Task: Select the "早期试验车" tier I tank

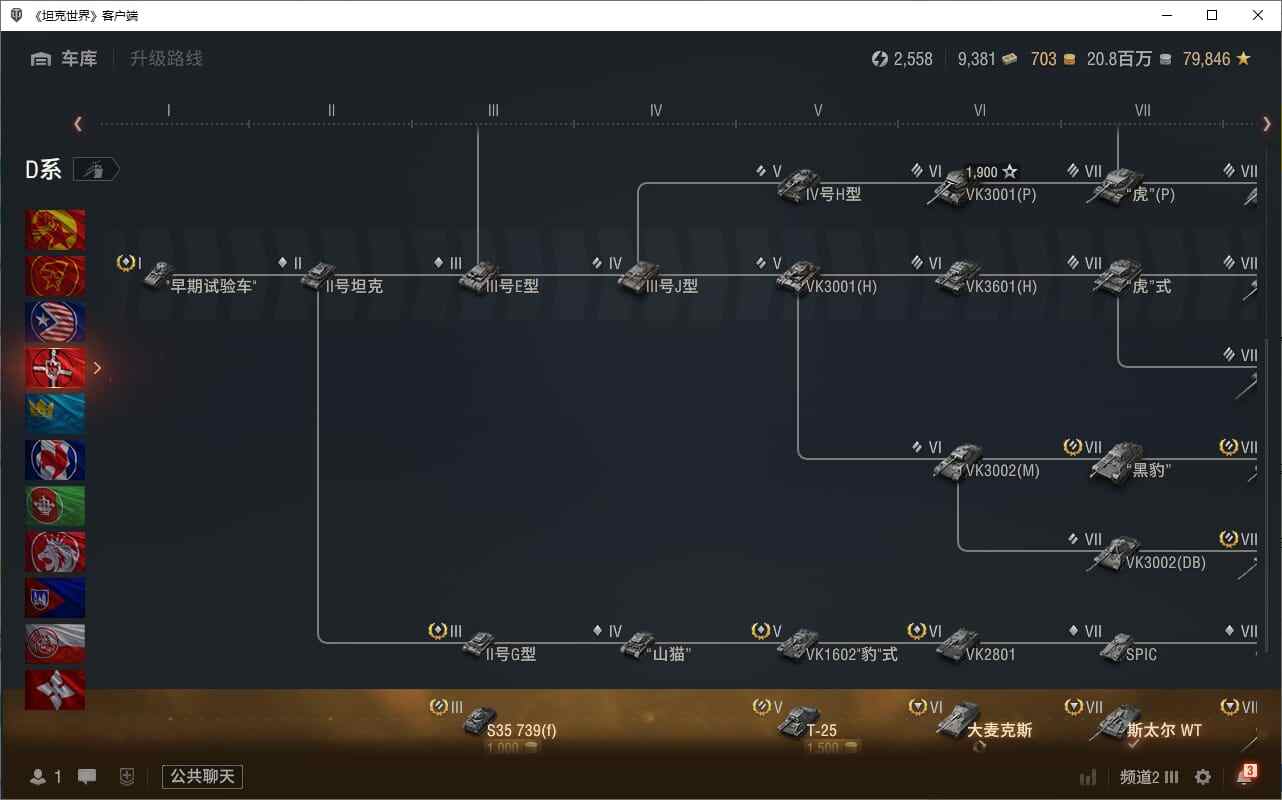Action: click(x=199, y=277)
